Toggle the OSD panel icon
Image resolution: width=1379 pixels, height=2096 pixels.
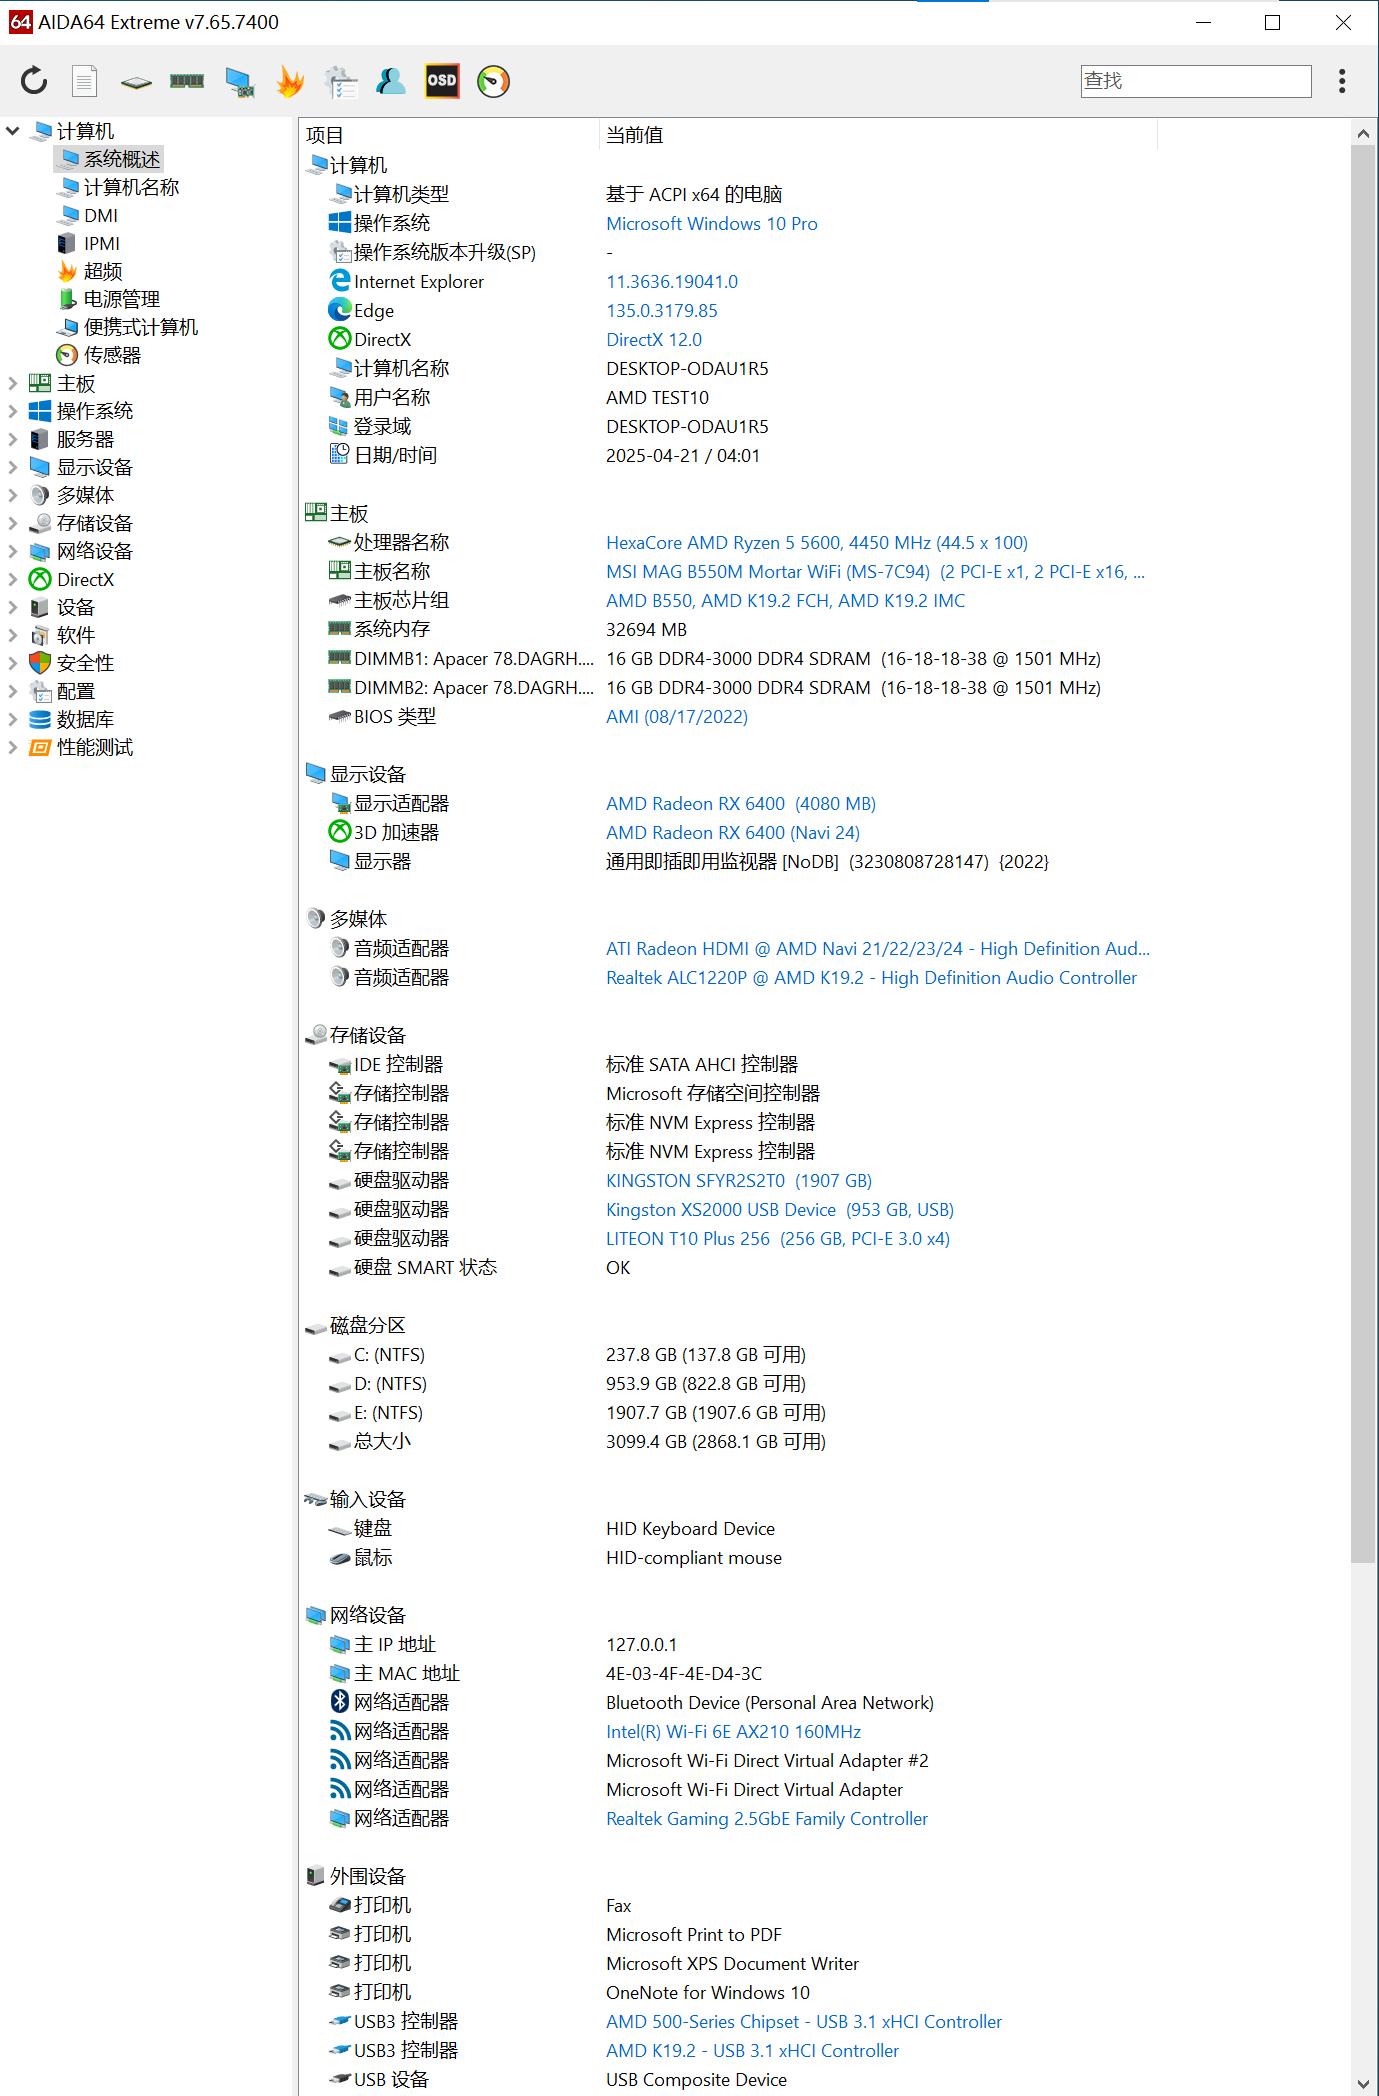pos(442,81)
